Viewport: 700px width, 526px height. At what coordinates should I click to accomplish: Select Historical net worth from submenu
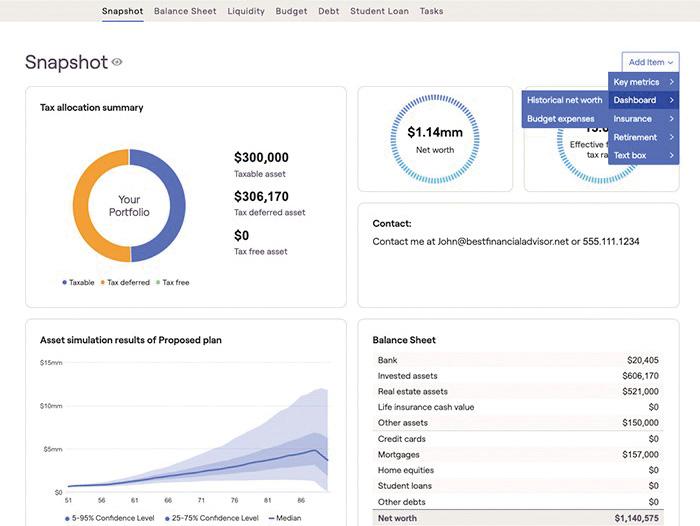click(x=565, y=100)
